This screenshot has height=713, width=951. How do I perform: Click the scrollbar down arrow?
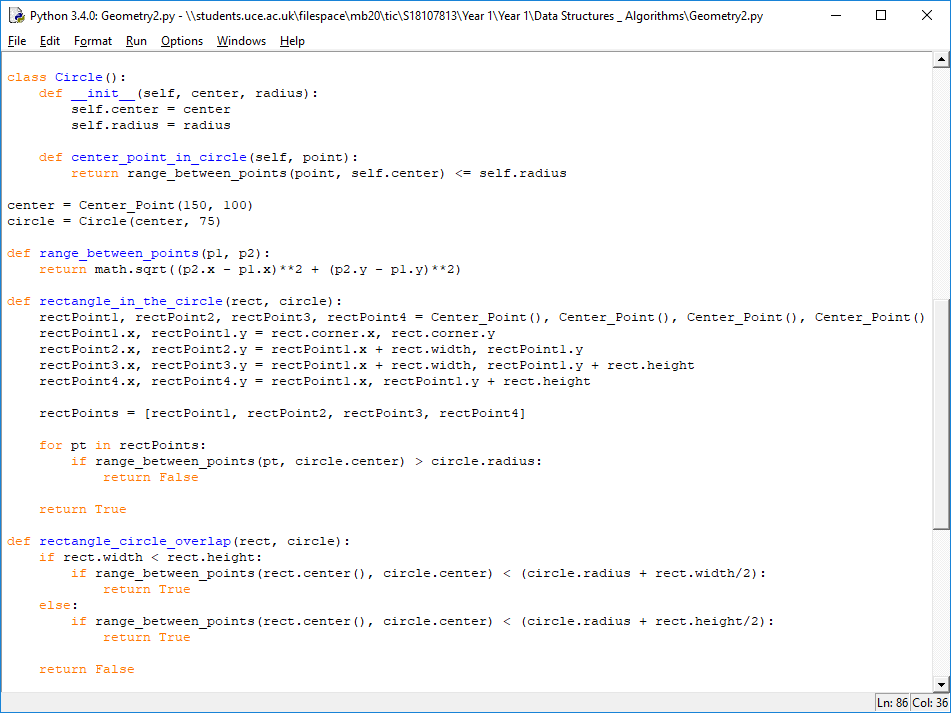[941, 685]
